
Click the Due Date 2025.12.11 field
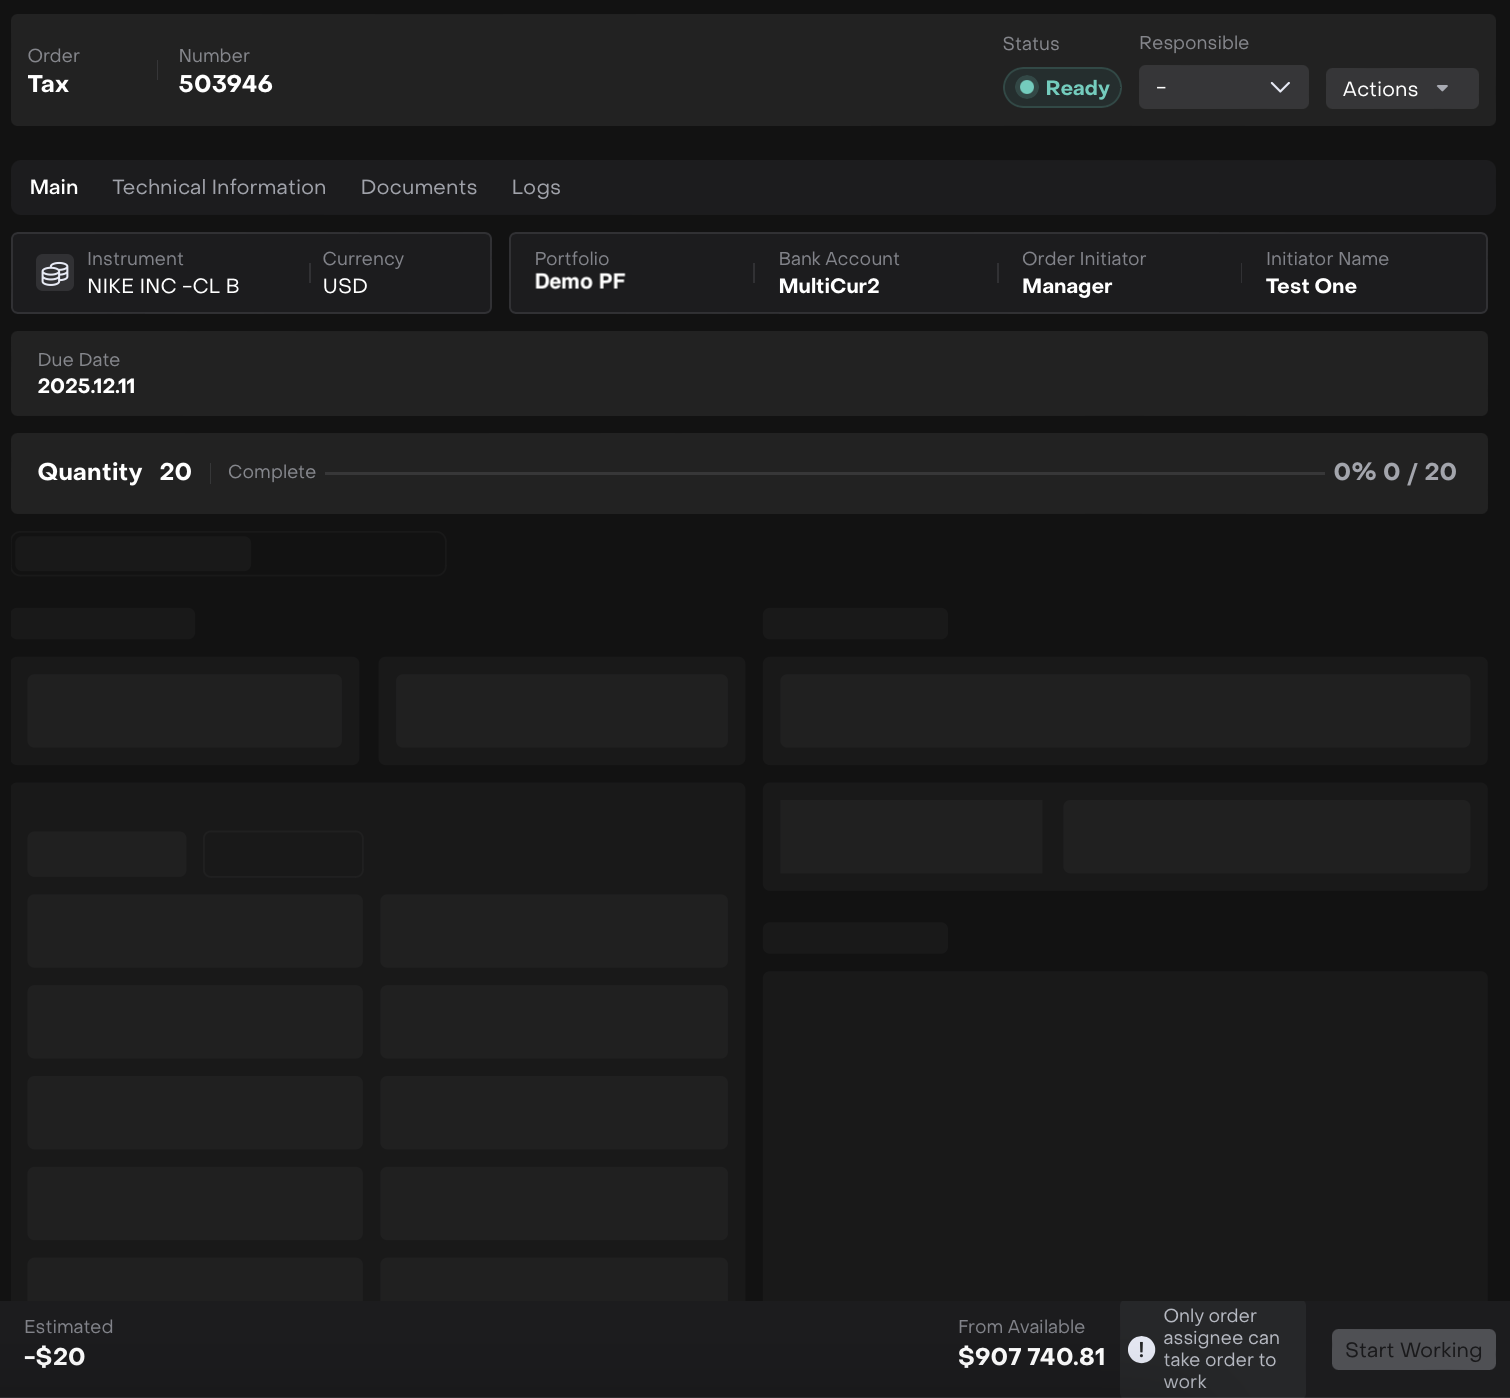click(x=86, y=386)
